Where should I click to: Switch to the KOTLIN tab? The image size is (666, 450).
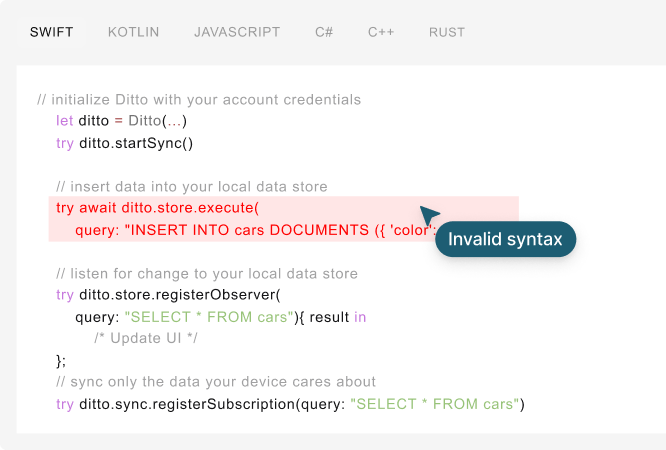pyautogui.click(x=133, y=32)
